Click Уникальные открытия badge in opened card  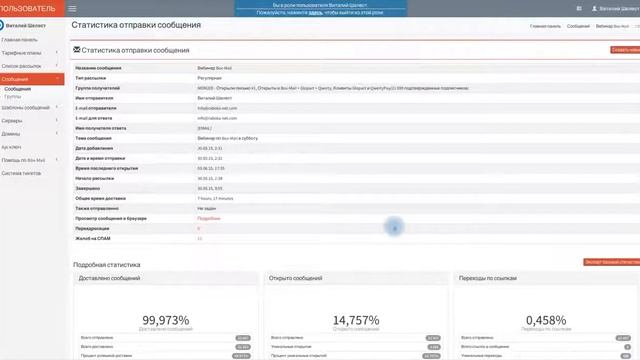coord(433,347)
